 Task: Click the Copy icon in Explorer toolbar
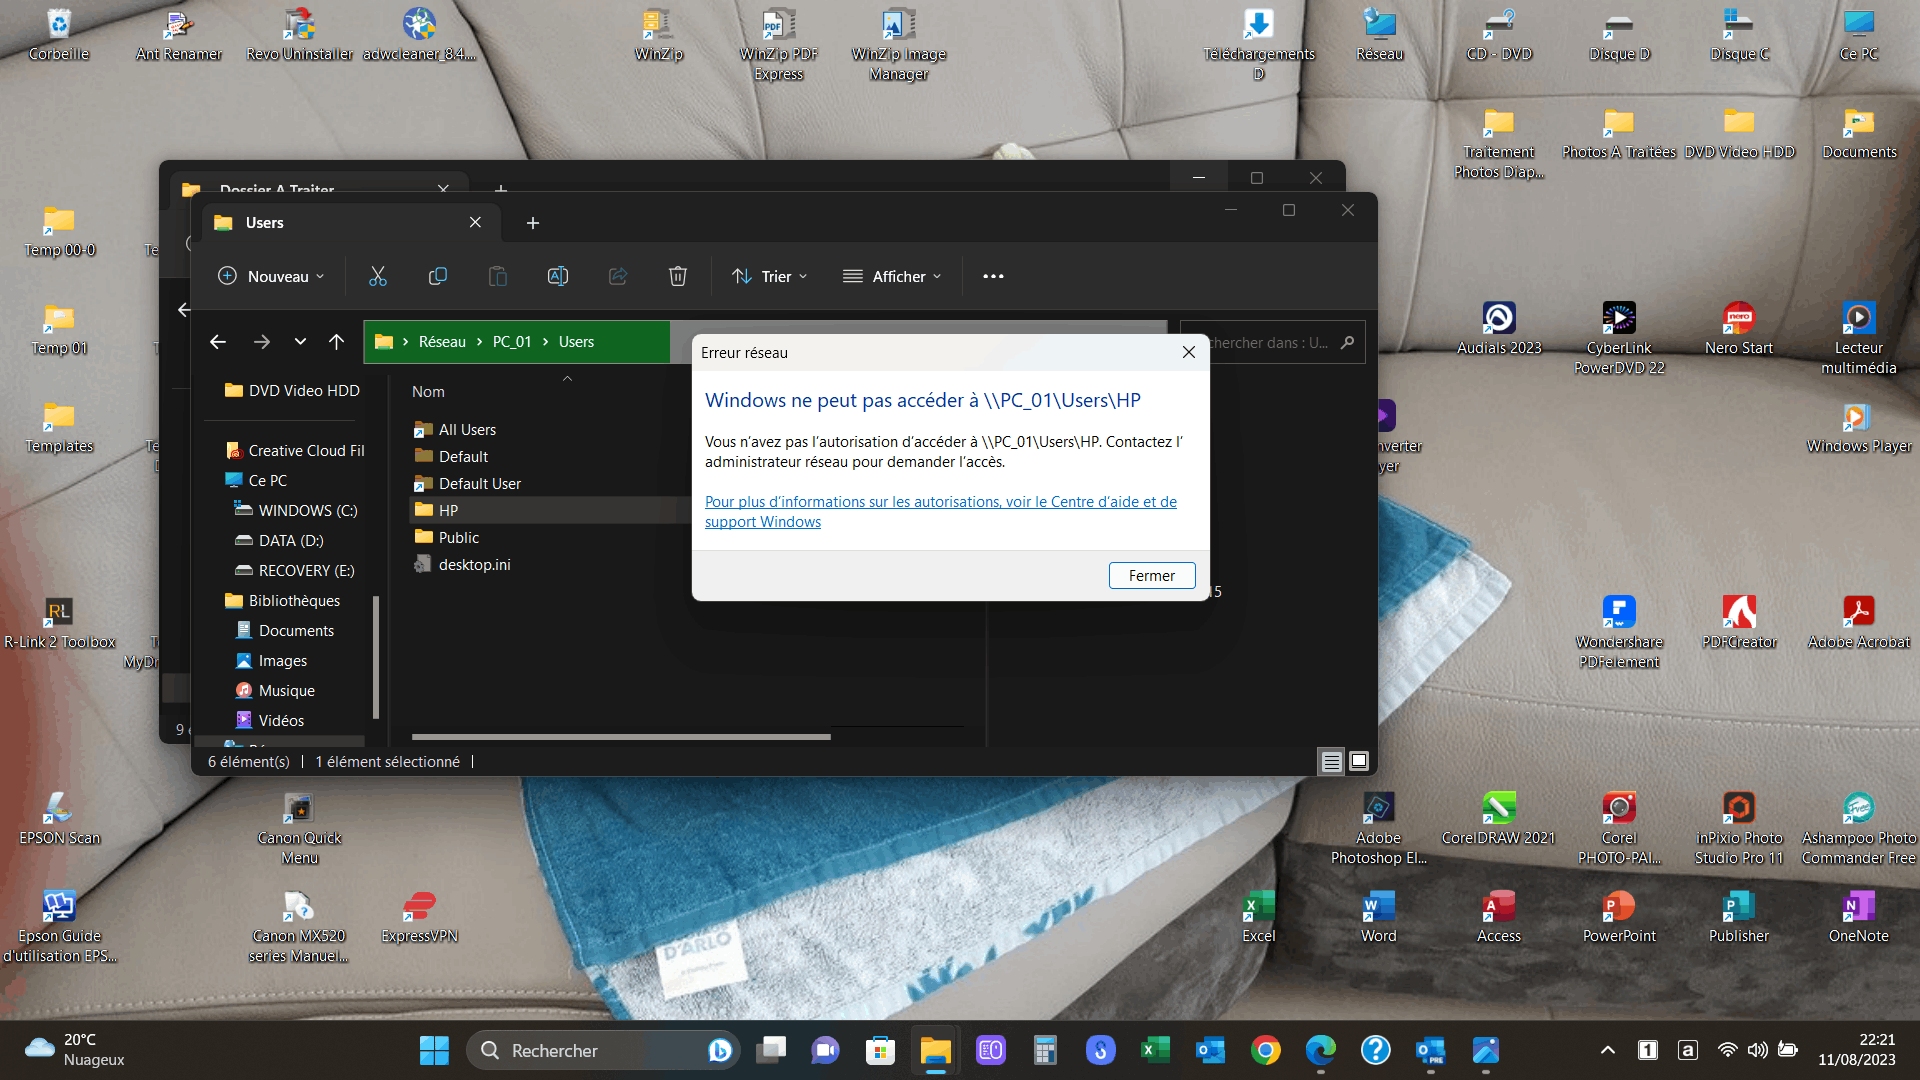click(437, 277)
